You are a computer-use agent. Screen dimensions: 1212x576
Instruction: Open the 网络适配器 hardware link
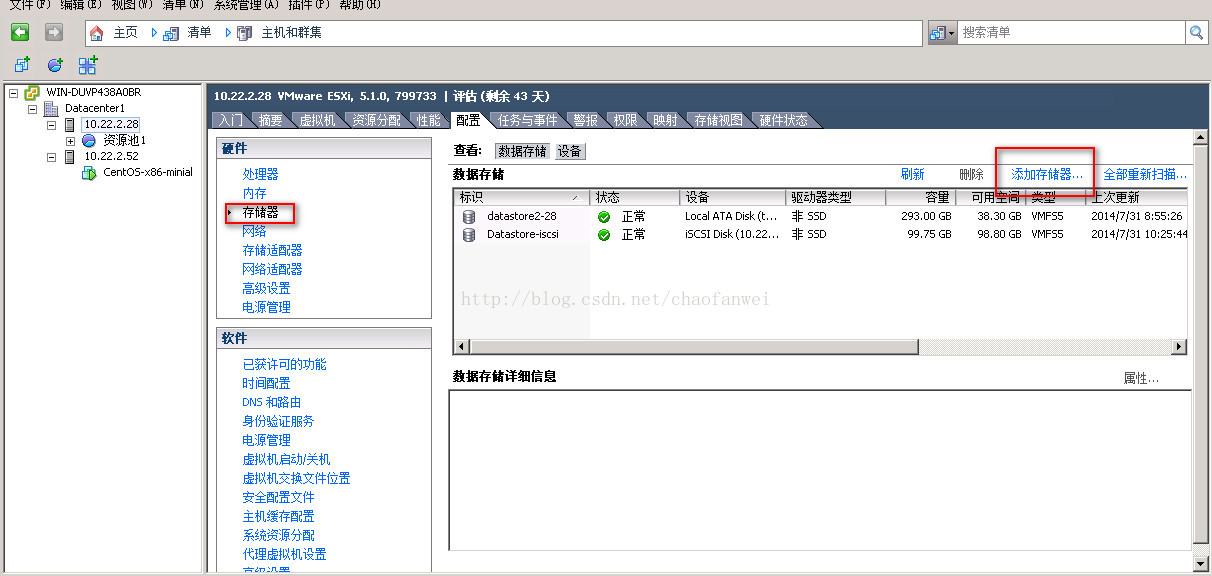[x=272, y=269]
